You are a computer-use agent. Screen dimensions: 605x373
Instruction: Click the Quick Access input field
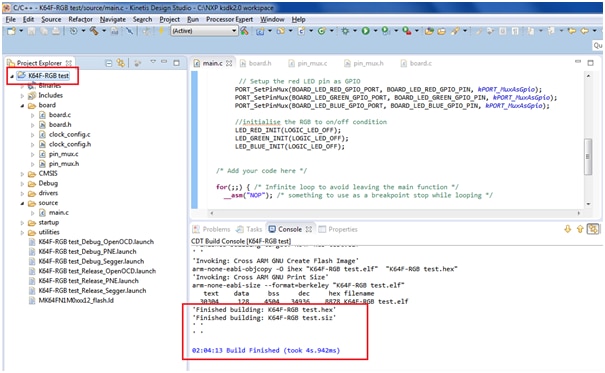pos(597,46)
